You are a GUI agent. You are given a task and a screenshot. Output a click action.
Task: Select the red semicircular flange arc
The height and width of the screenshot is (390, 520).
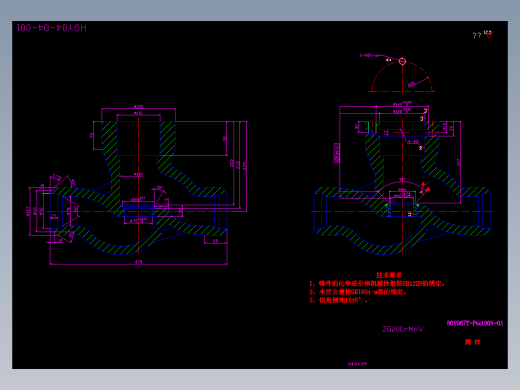click(402, 76)
